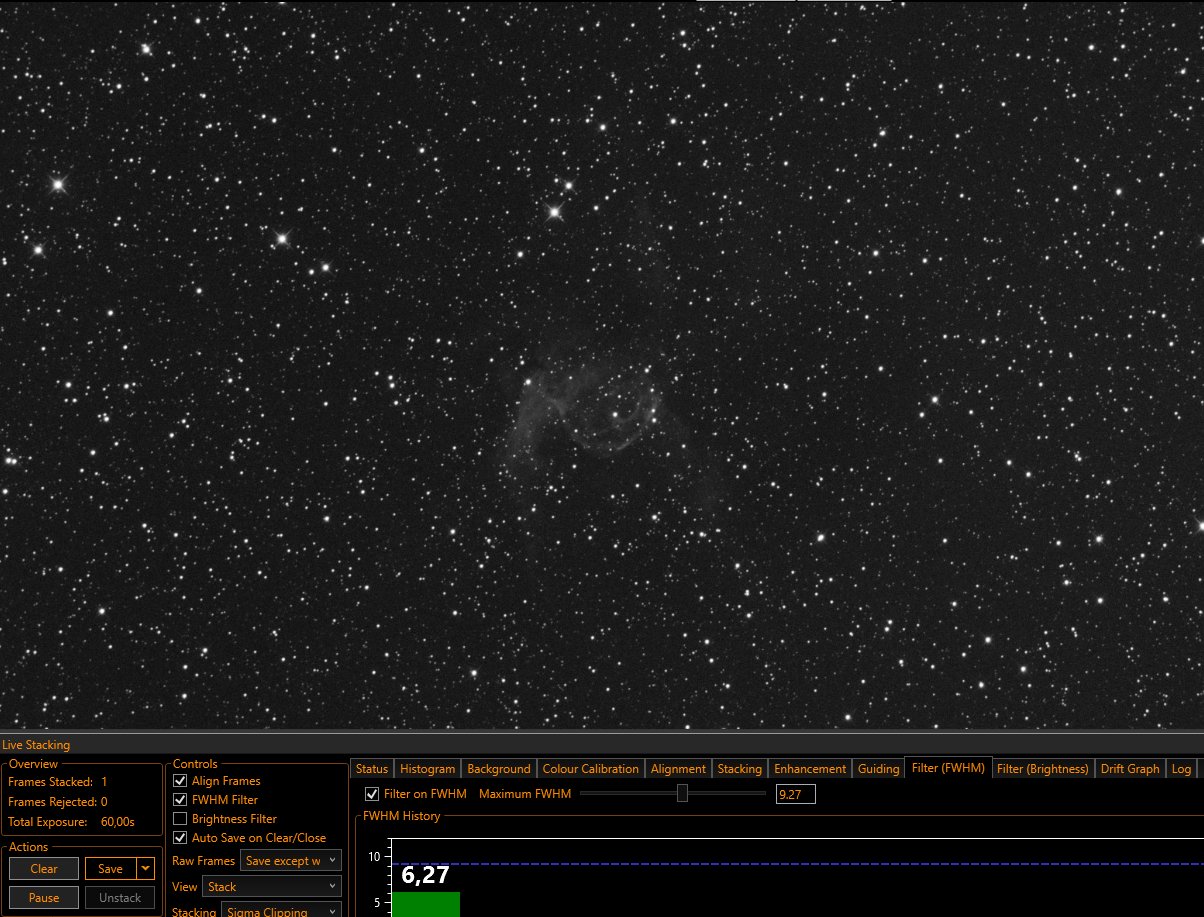The image size is (1204, 917).
Task: Toggle the Align Frames checkbox
Action: tap(181, 781)
